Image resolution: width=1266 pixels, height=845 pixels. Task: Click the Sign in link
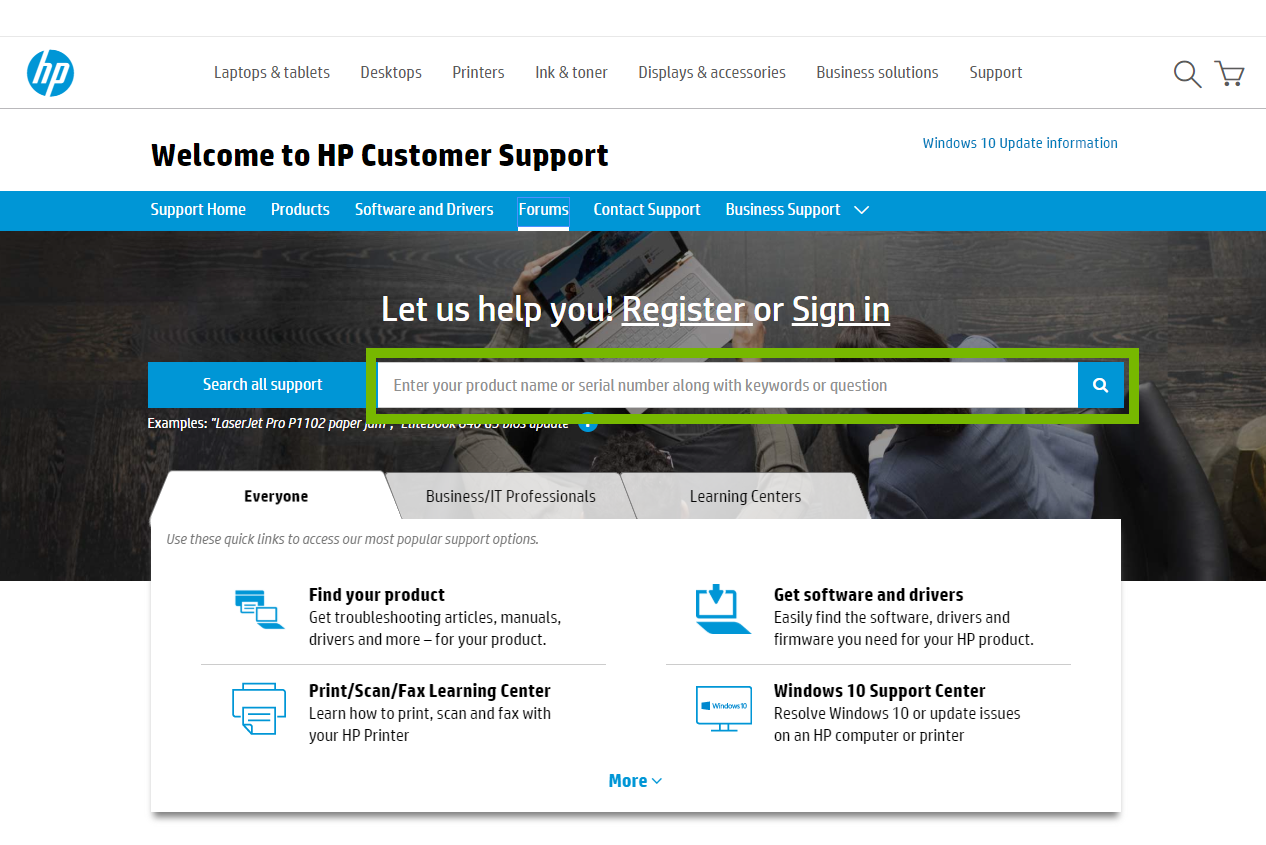pos(840,309)
